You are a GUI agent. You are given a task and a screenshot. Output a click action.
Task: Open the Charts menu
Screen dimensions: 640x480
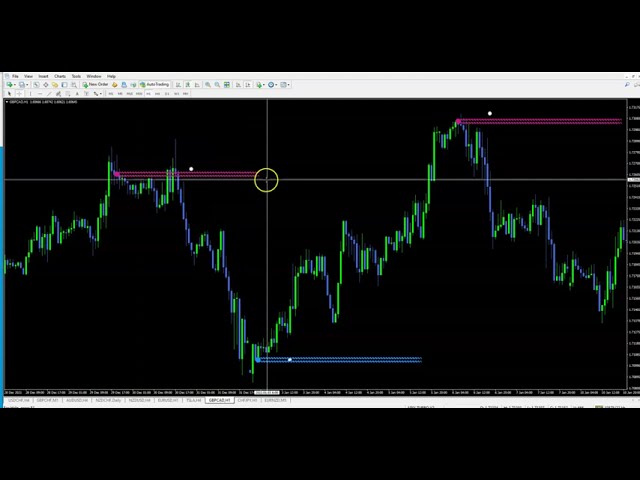pyautogui.click(x=60, y=76)
